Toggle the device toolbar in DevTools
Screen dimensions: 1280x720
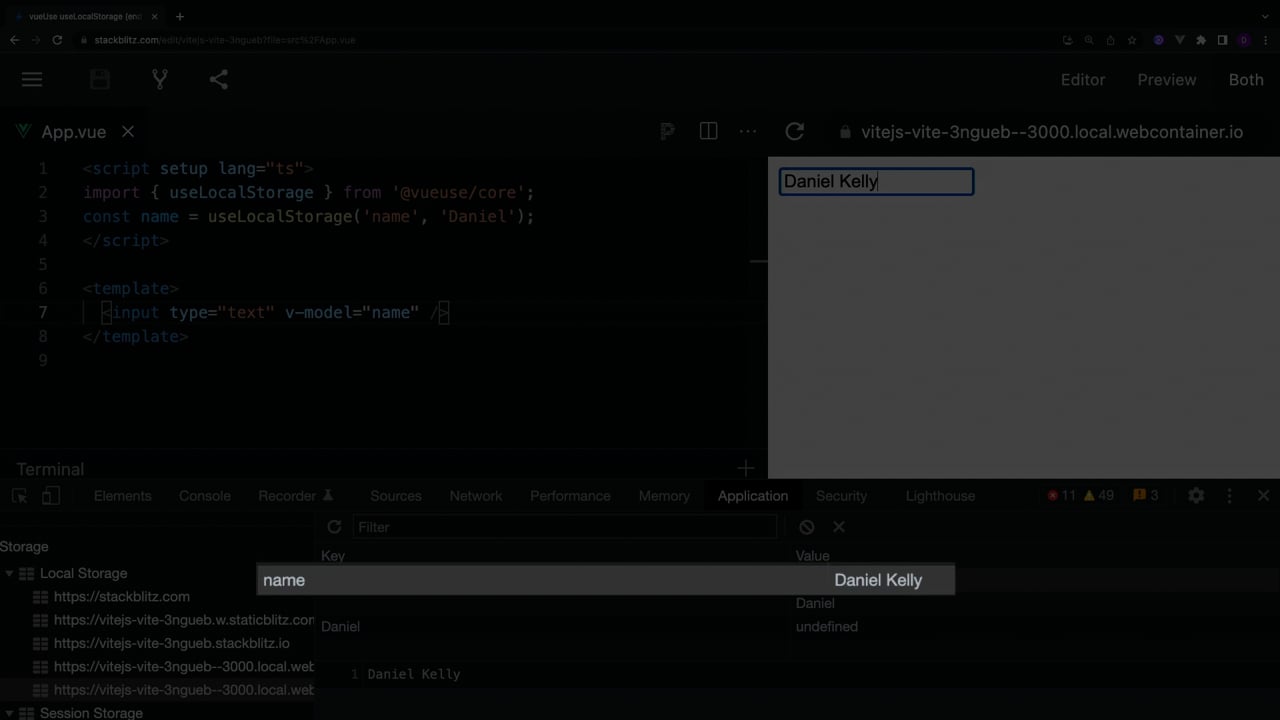coord(51,496)
